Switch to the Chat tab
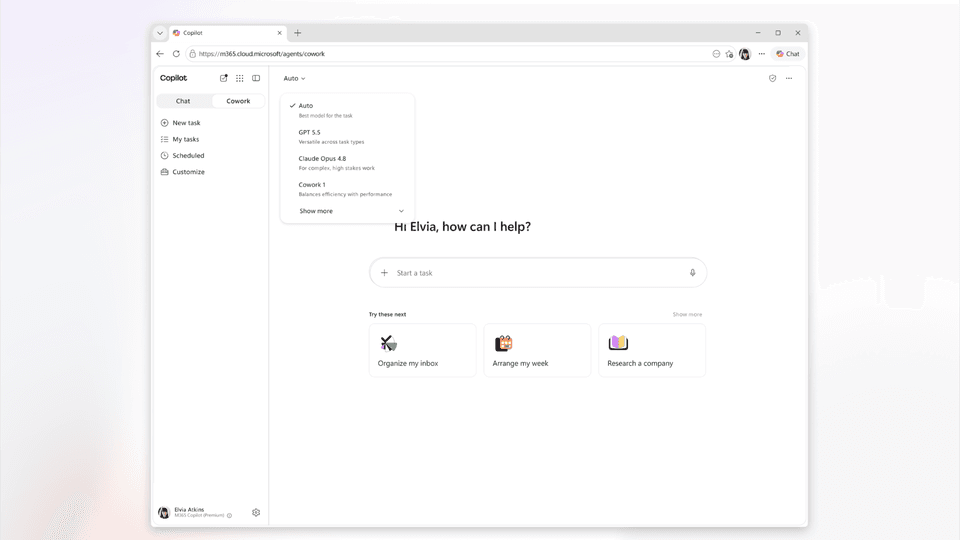 pyautogui.click(x=183, y=101)
